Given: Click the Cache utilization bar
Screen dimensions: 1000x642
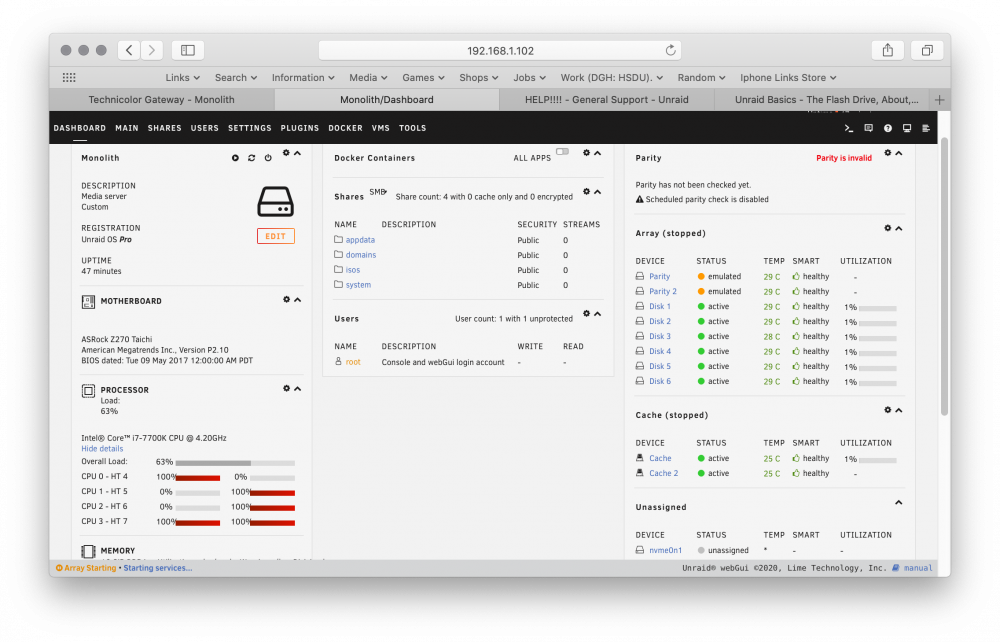Looking at the screenshot, I should (x=878, y=460).
